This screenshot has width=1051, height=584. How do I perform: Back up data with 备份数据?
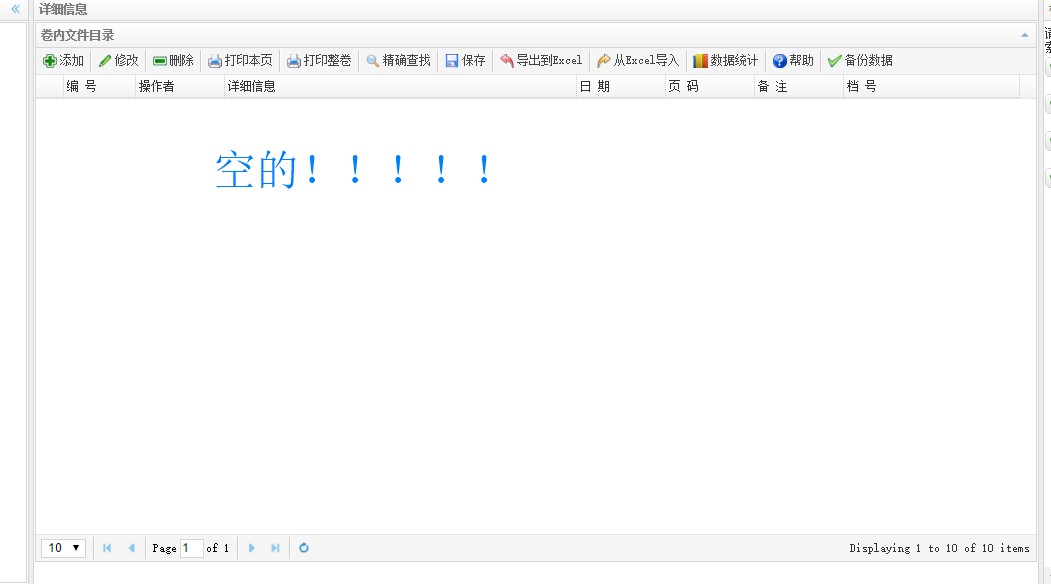click(x=860, y=60)
